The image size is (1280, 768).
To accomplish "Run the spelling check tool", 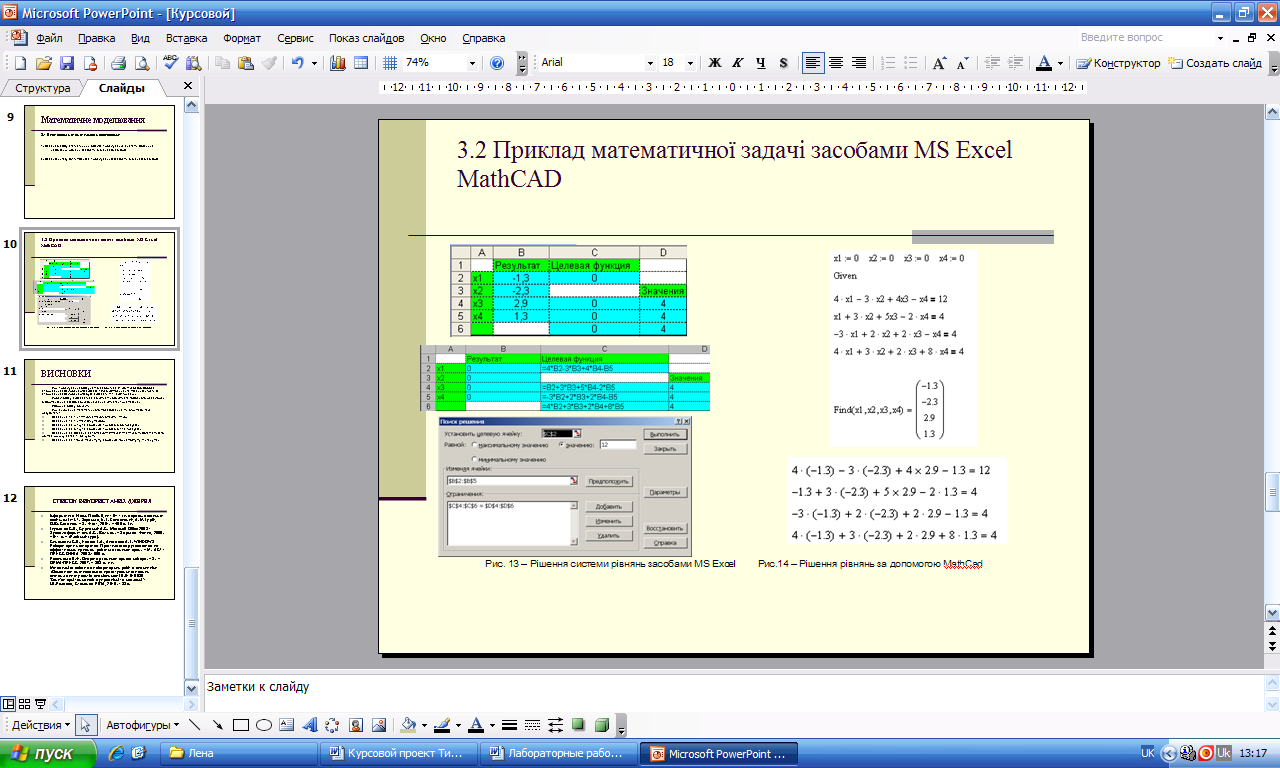I will [x=170, y=63].
